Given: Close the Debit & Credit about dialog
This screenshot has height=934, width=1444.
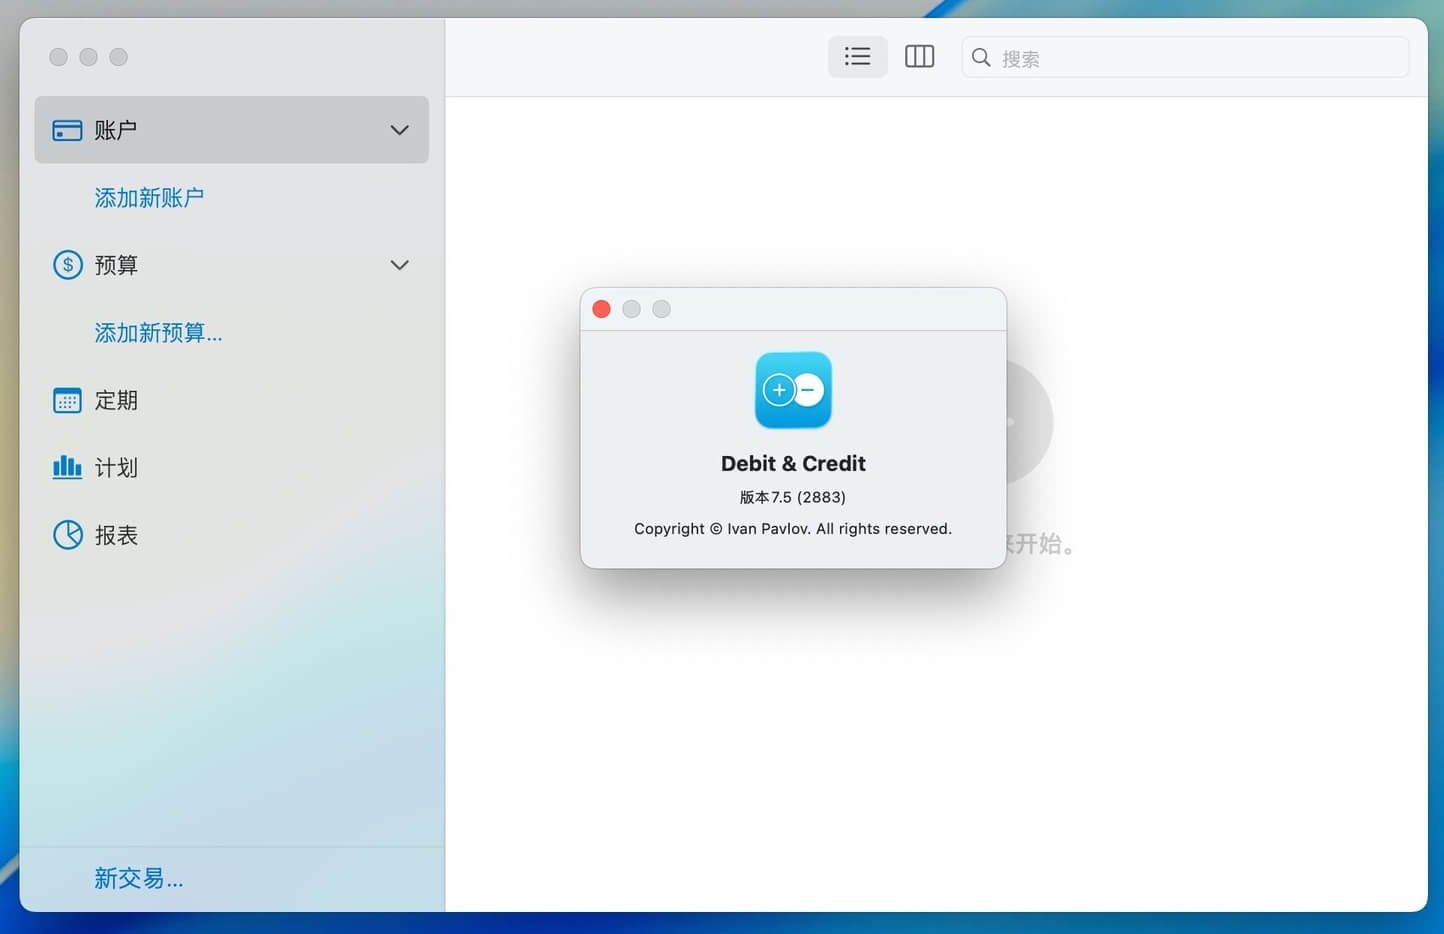Looking at the screenshot, I should pos(601,309).
